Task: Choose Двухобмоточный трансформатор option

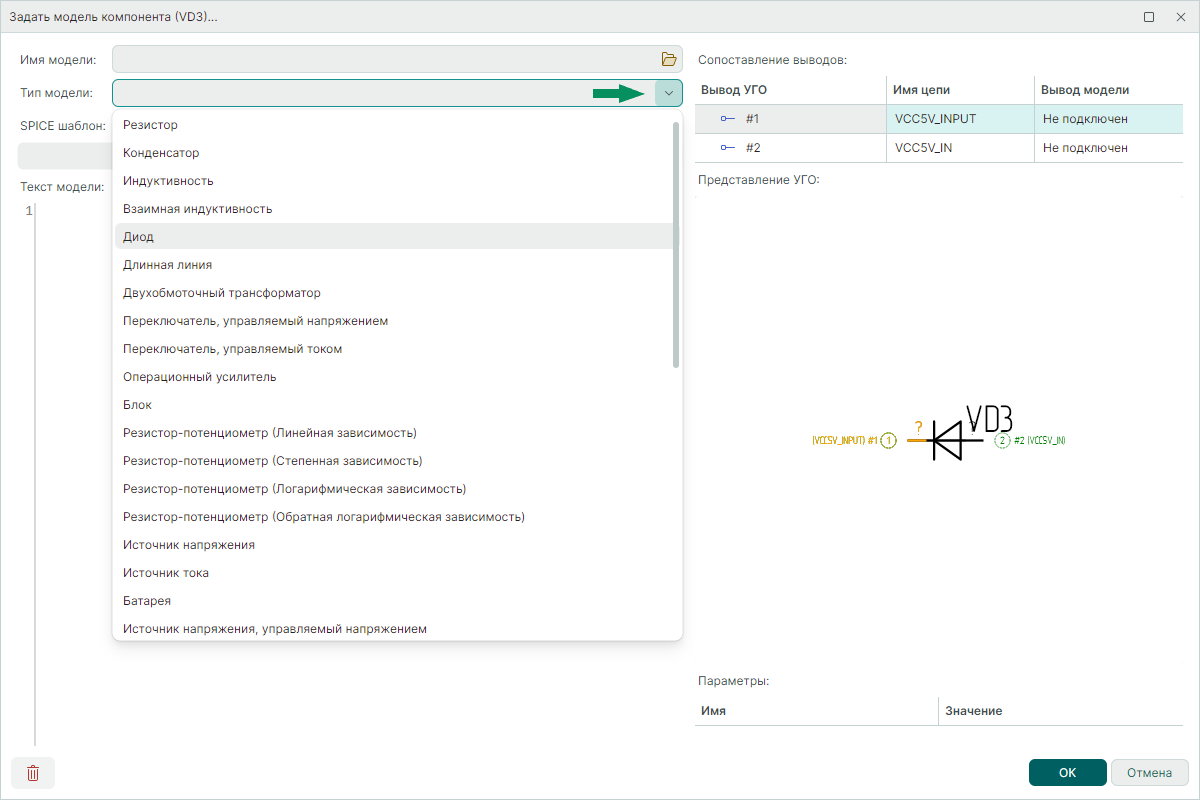Action: (221, 293)
